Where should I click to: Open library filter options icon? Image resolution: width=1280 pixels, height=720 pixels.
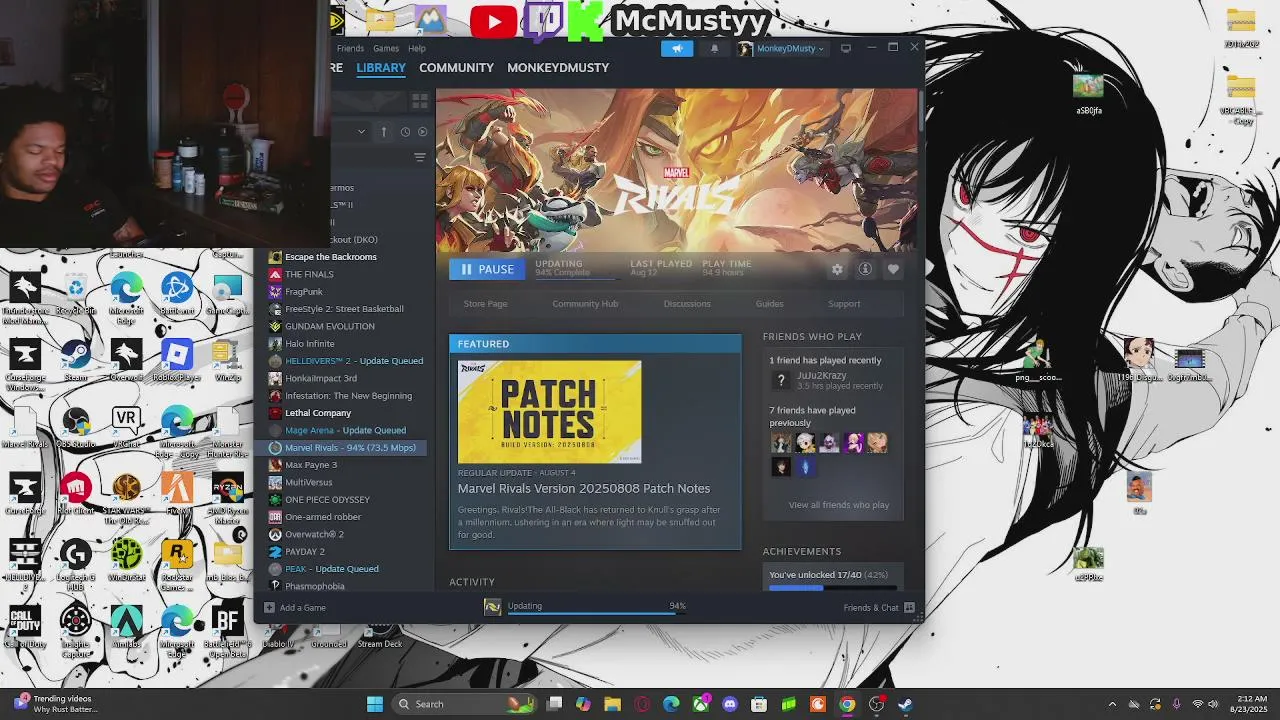[x=420, y=157]
